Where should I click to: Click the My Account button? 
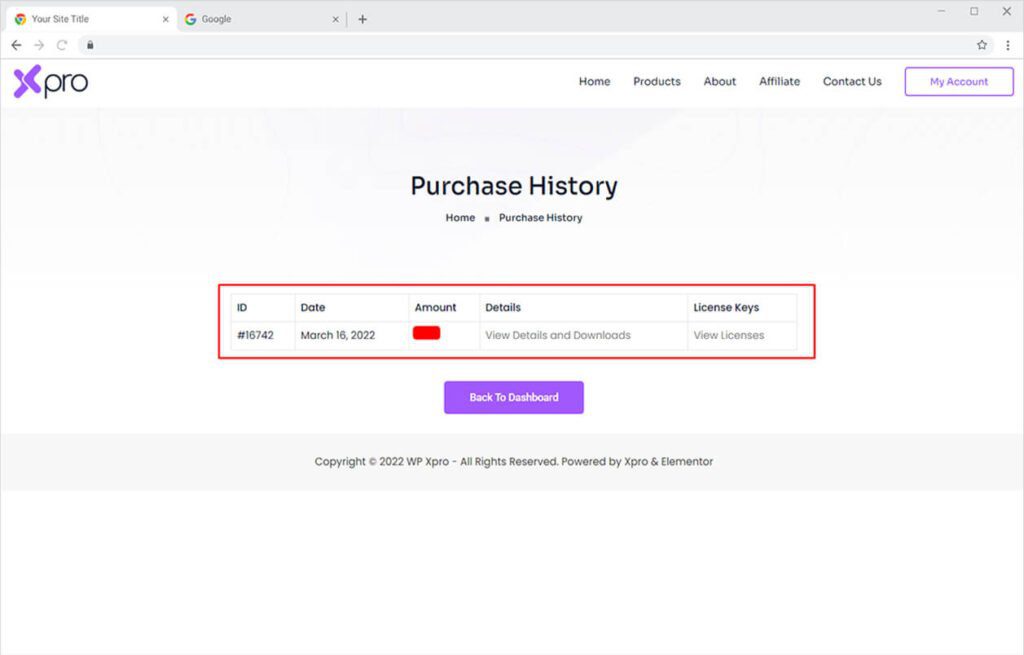tap(958, 82)
